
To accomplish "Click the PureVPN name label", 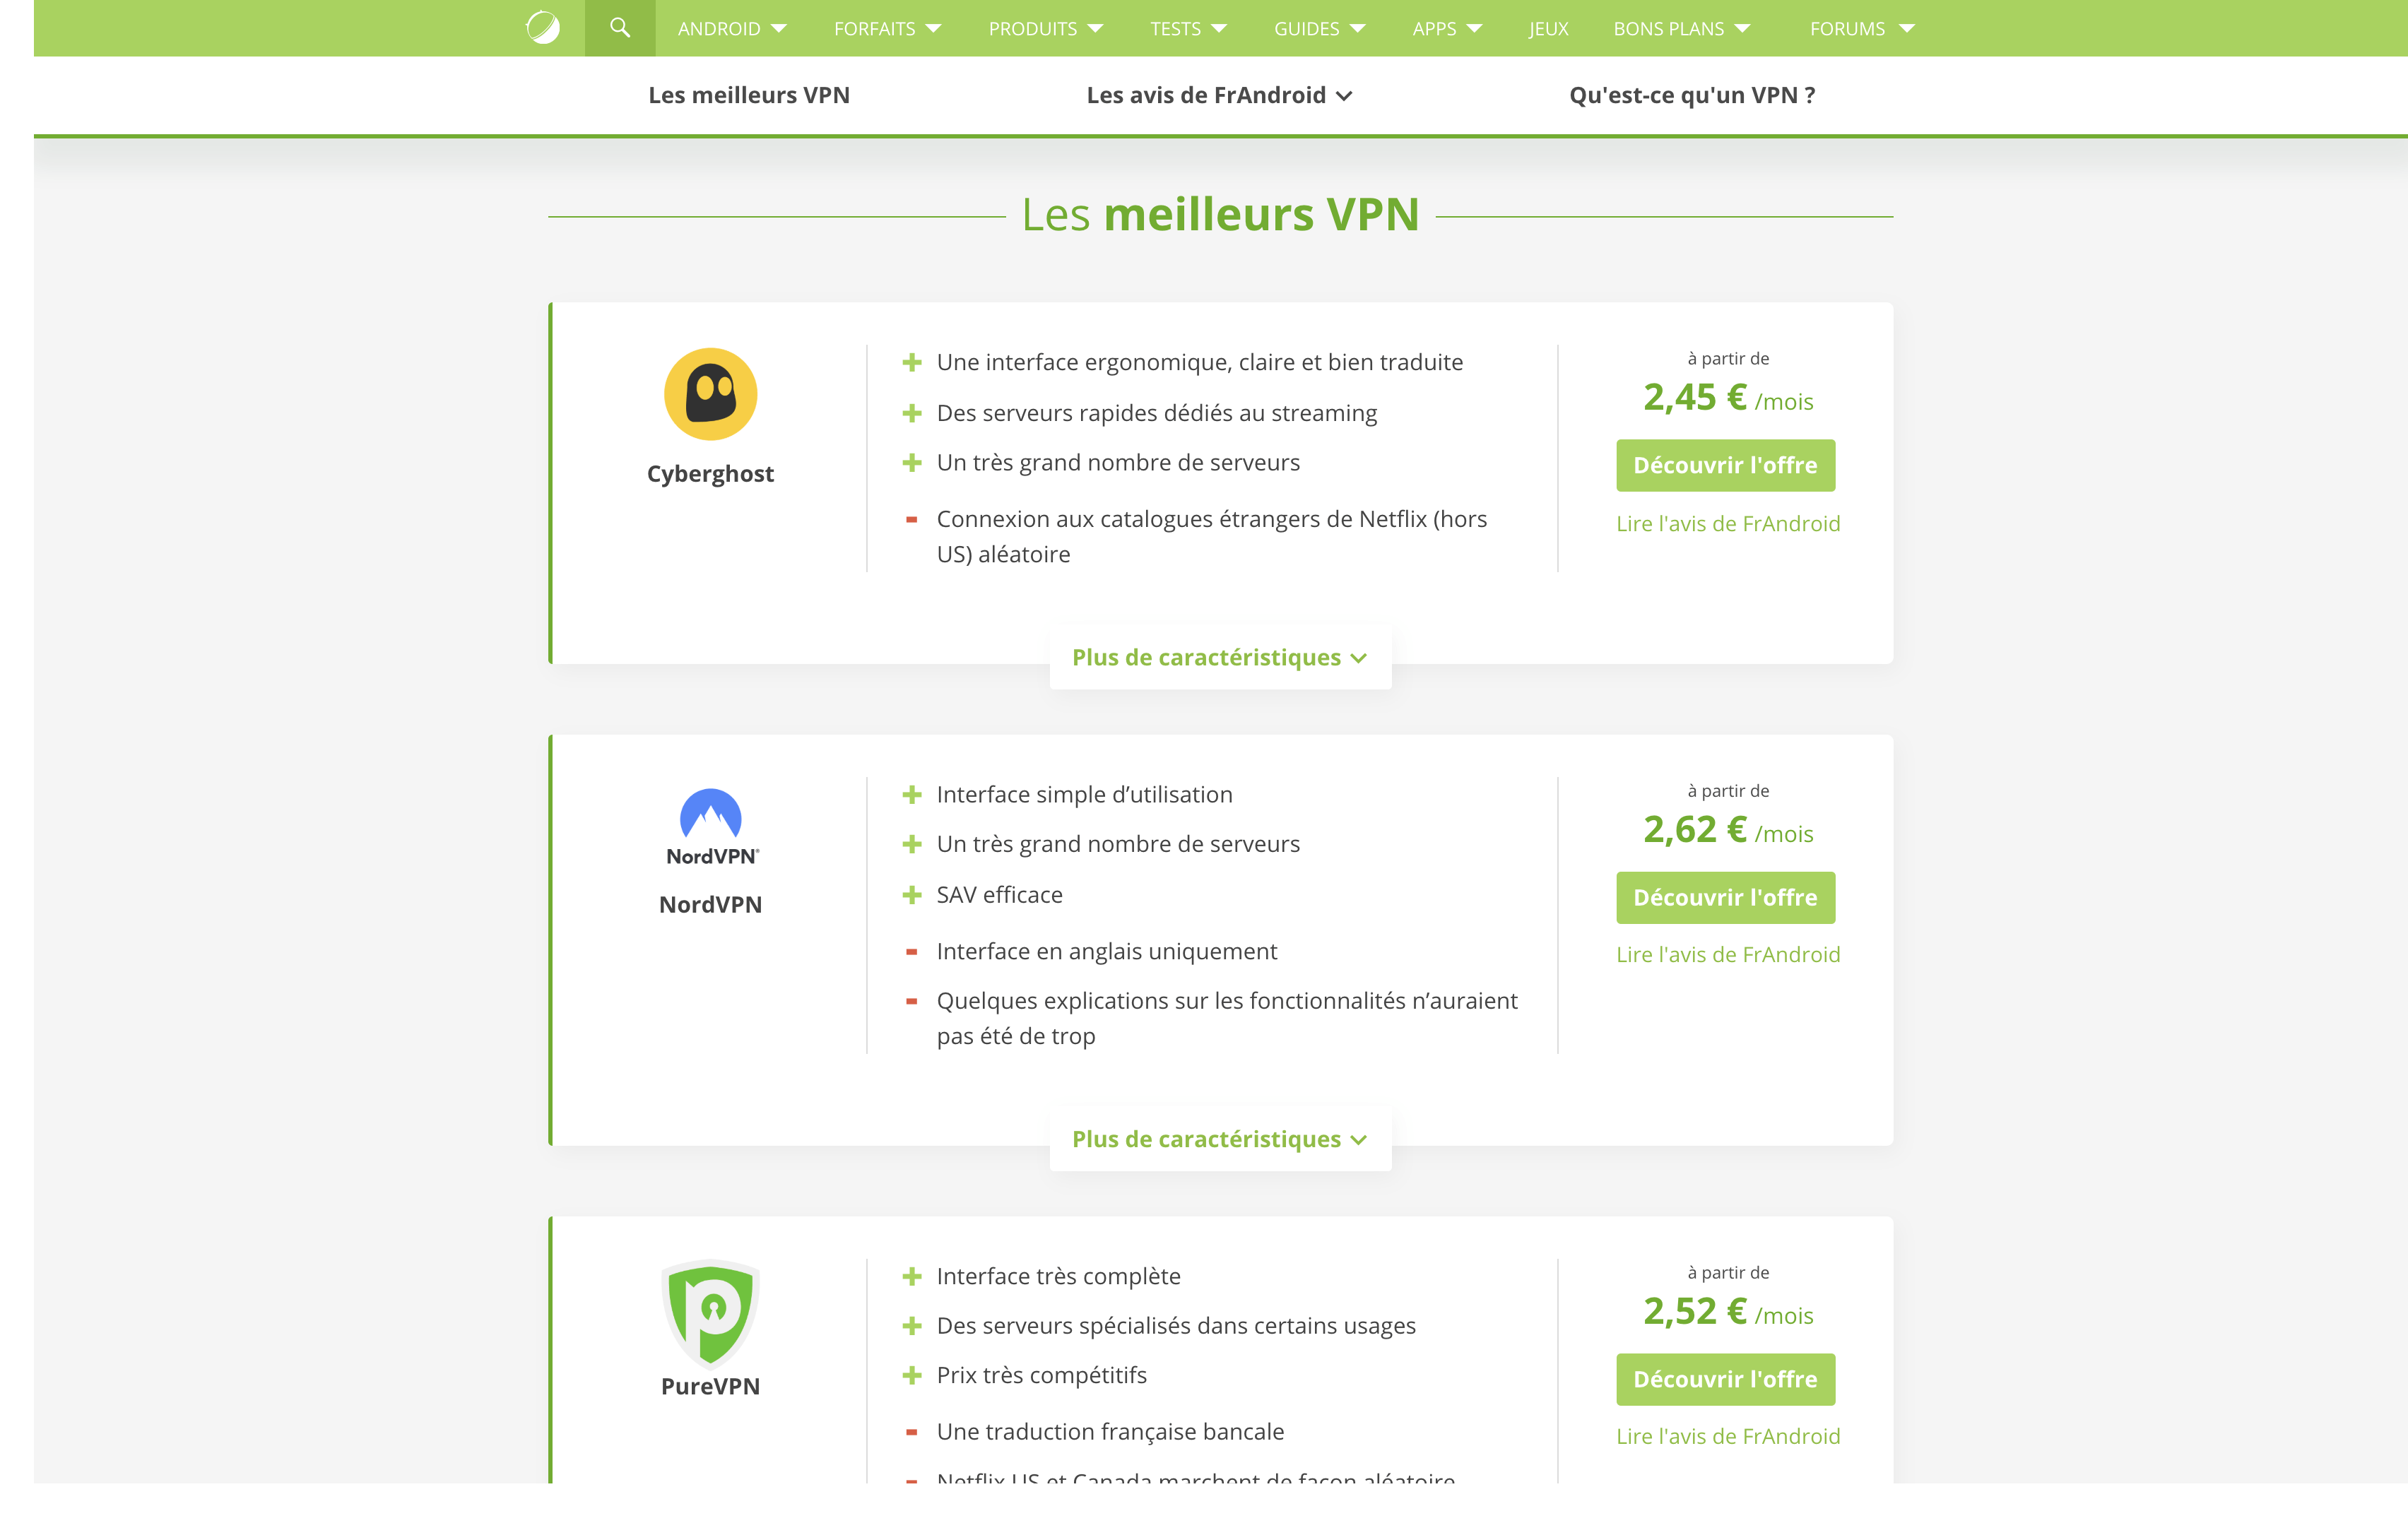I will 710,1386.
